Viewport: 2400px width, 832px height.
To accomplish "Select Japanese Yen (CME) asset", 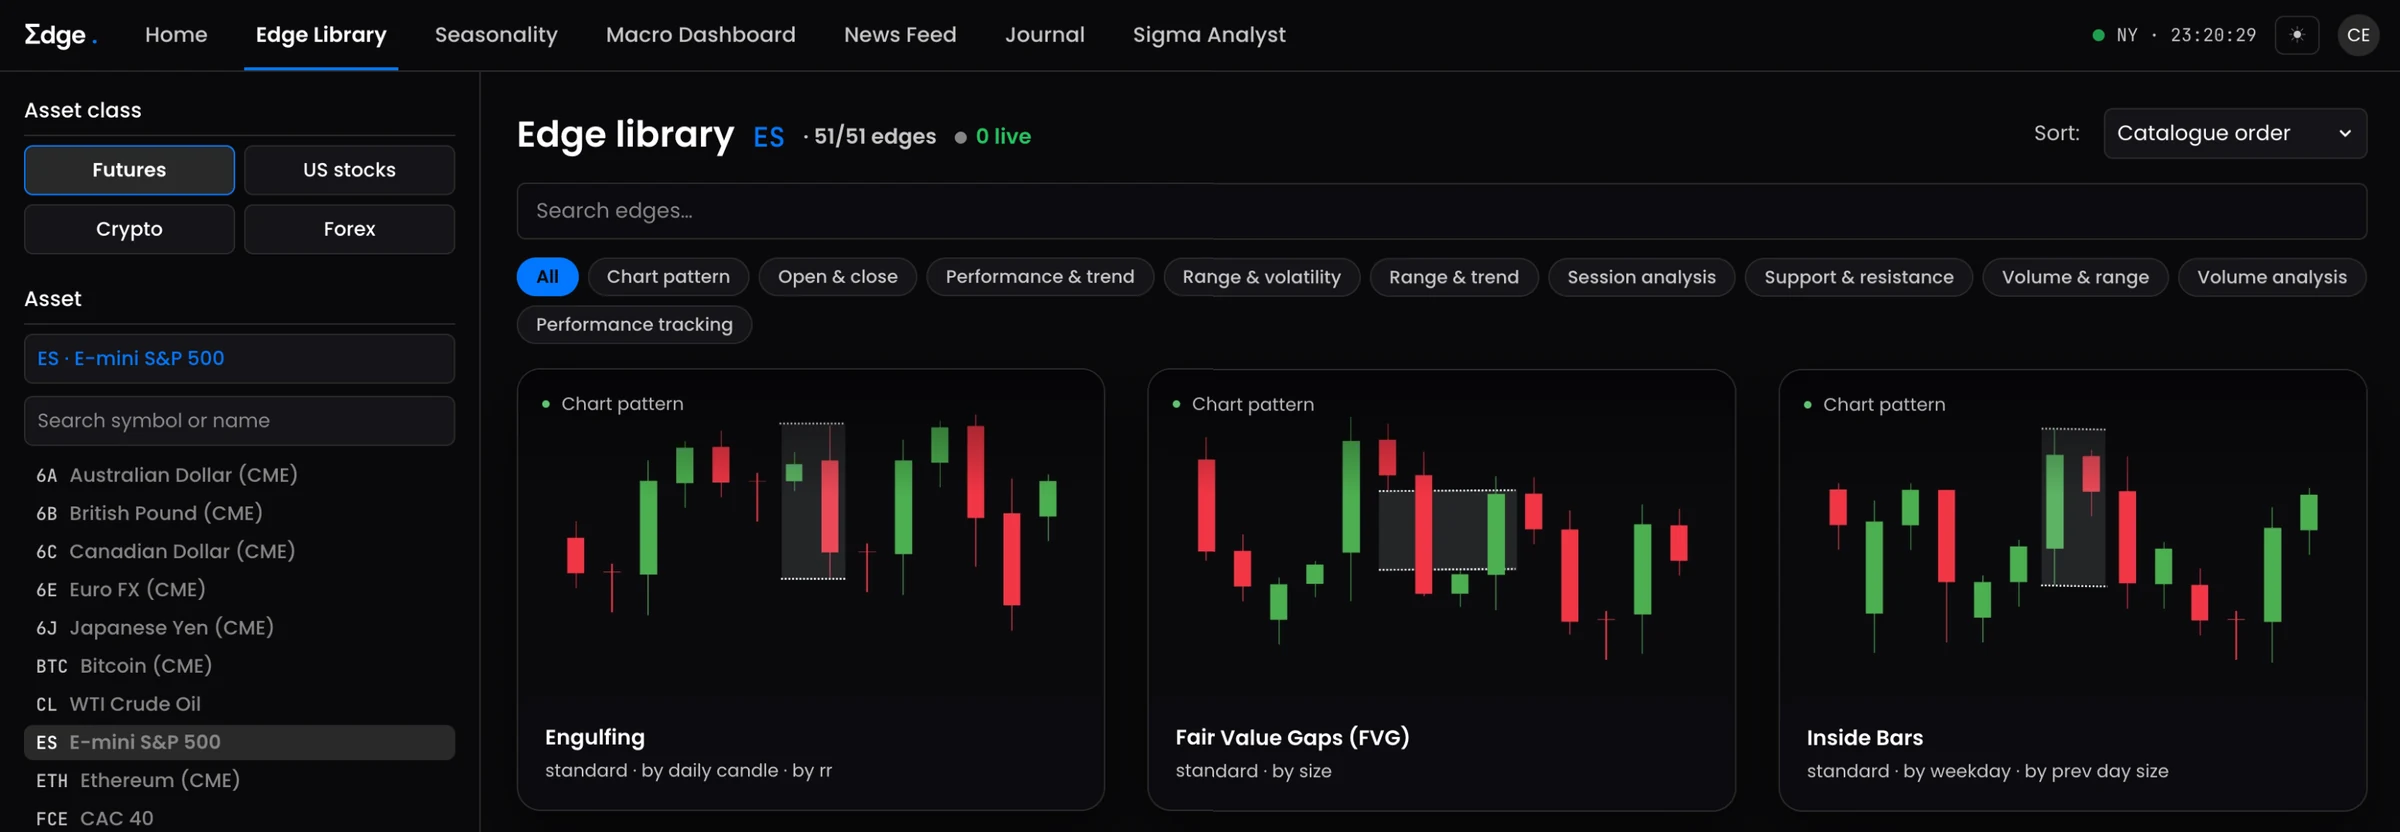I will [239, 628].
